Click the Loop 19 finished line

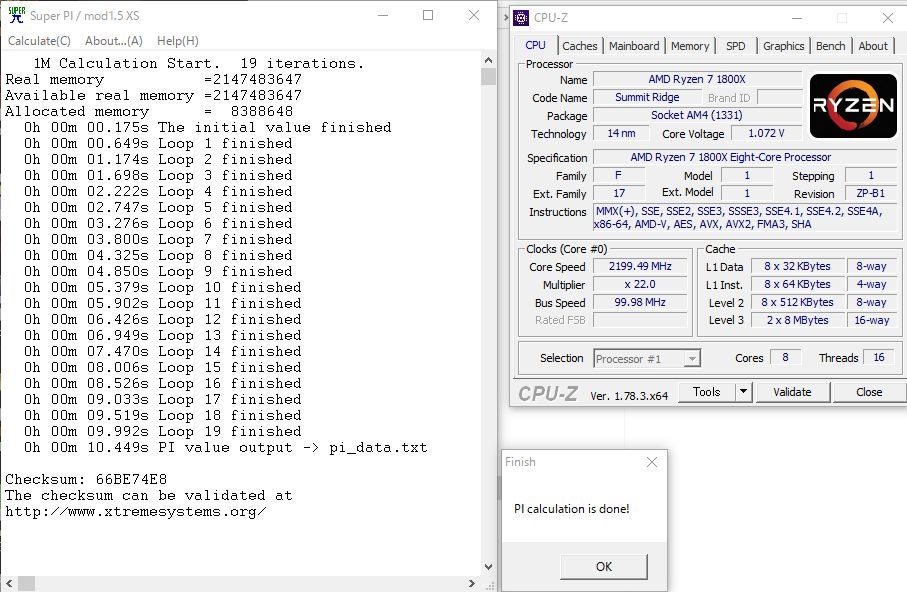(163, 432)
